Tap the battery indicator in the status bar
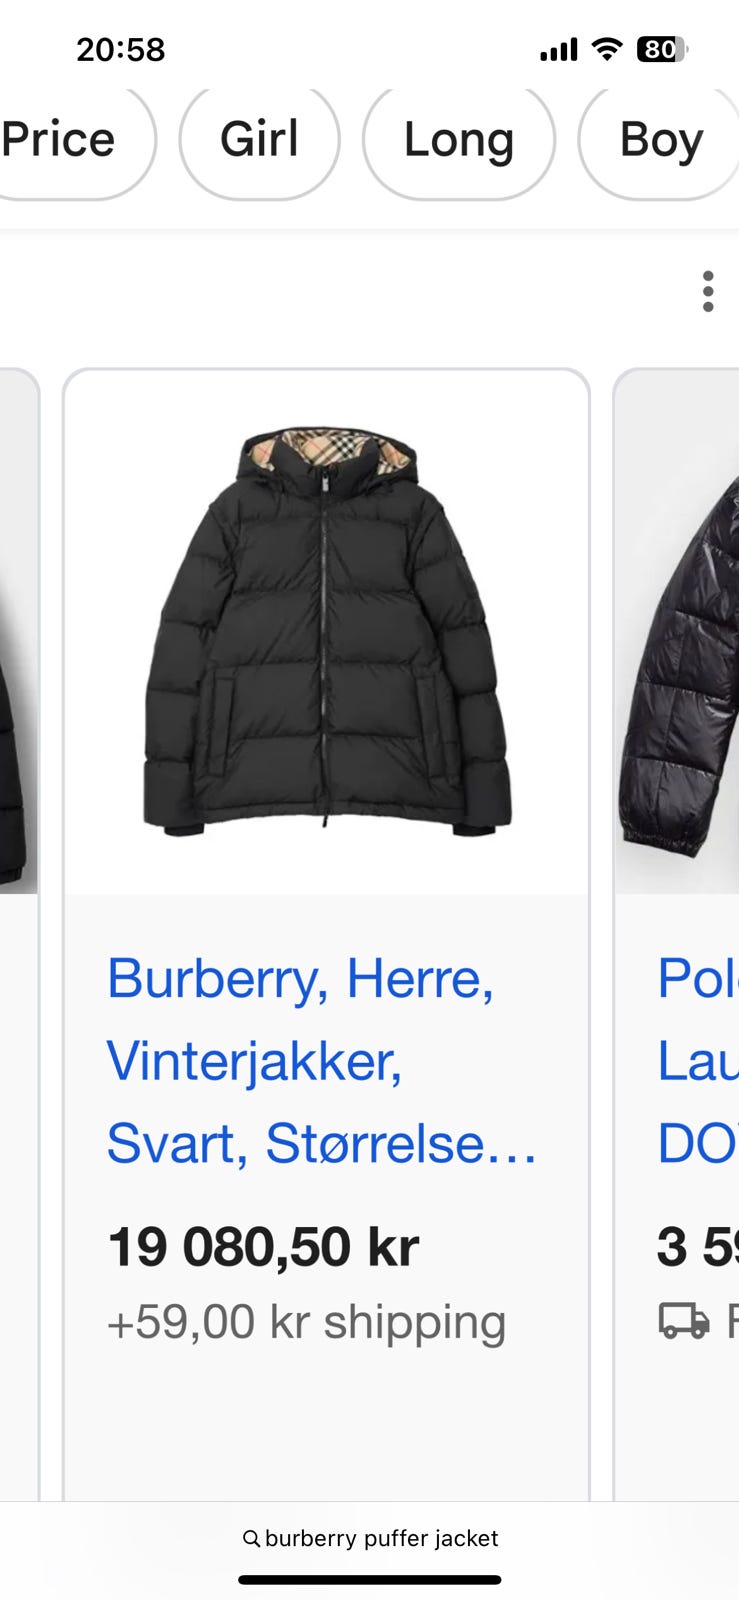The image size is (739, 1600). click(662, 49)
